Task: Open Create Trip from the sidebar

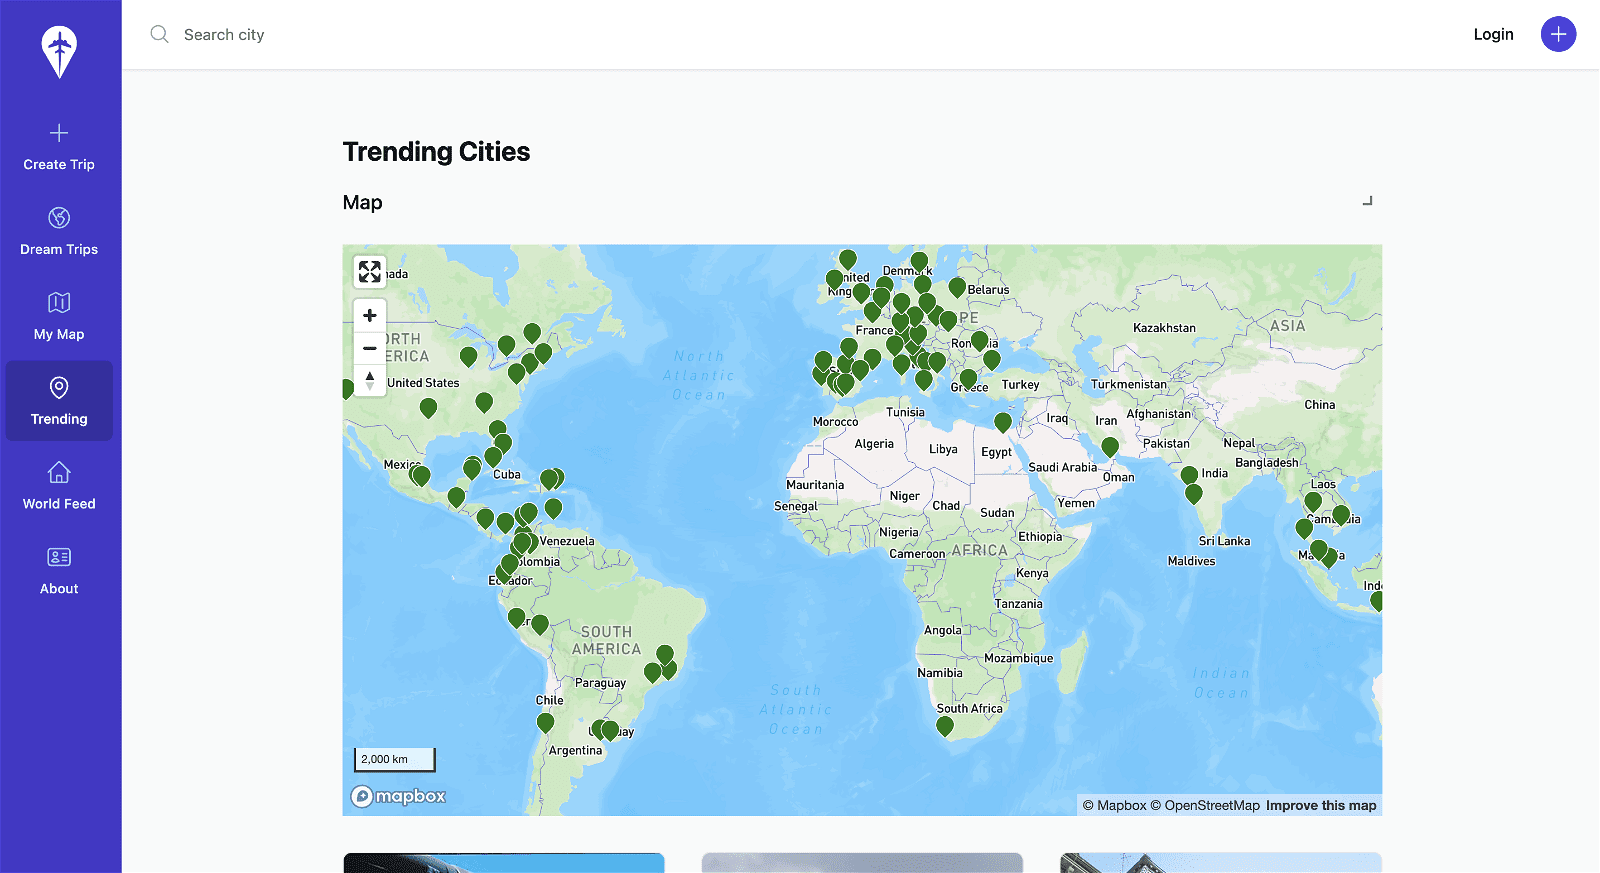Action: tap(59, 147)
